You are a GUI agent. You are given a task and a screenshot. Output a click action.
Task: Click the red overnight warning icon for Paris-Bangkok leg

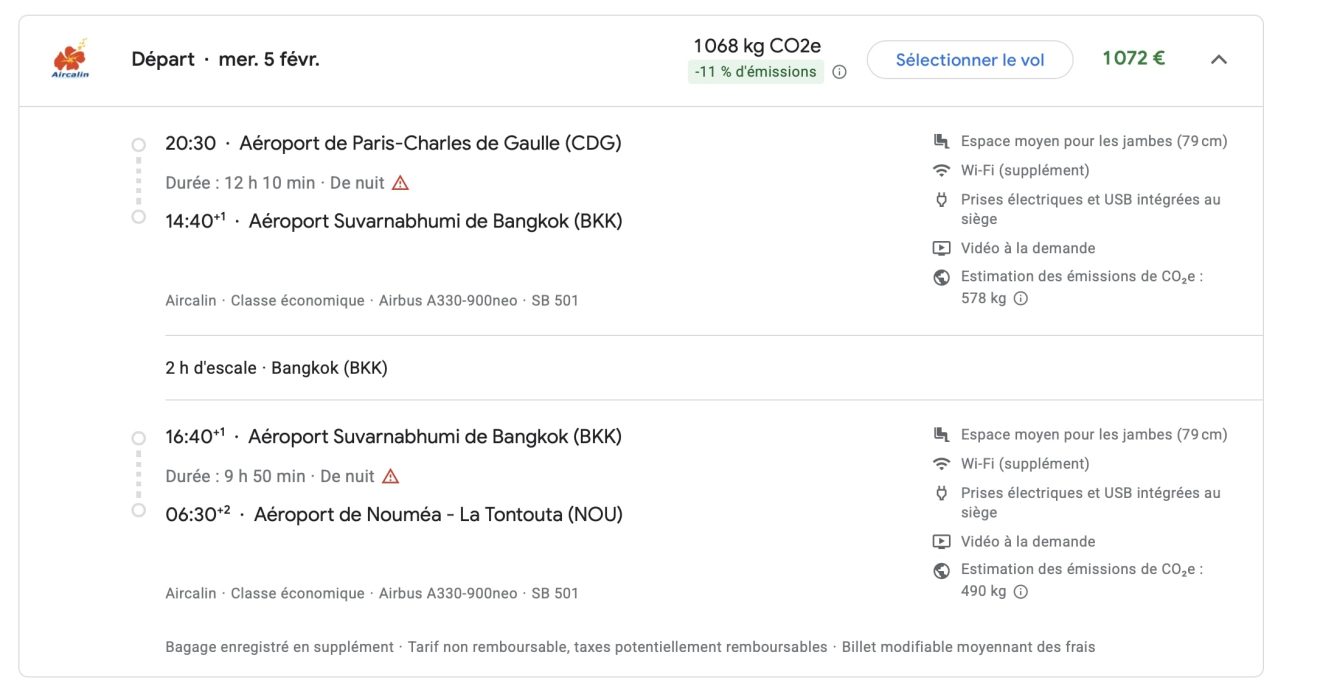[x=400, y=183]
